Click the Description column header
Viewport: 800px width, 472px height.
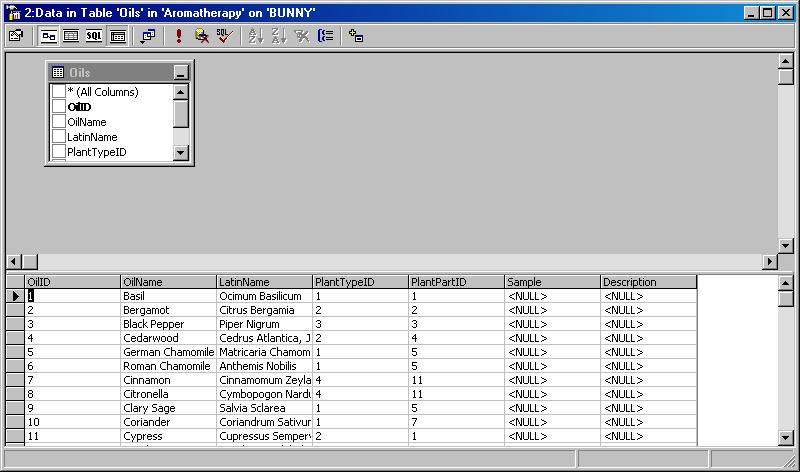tap(648, 282)
